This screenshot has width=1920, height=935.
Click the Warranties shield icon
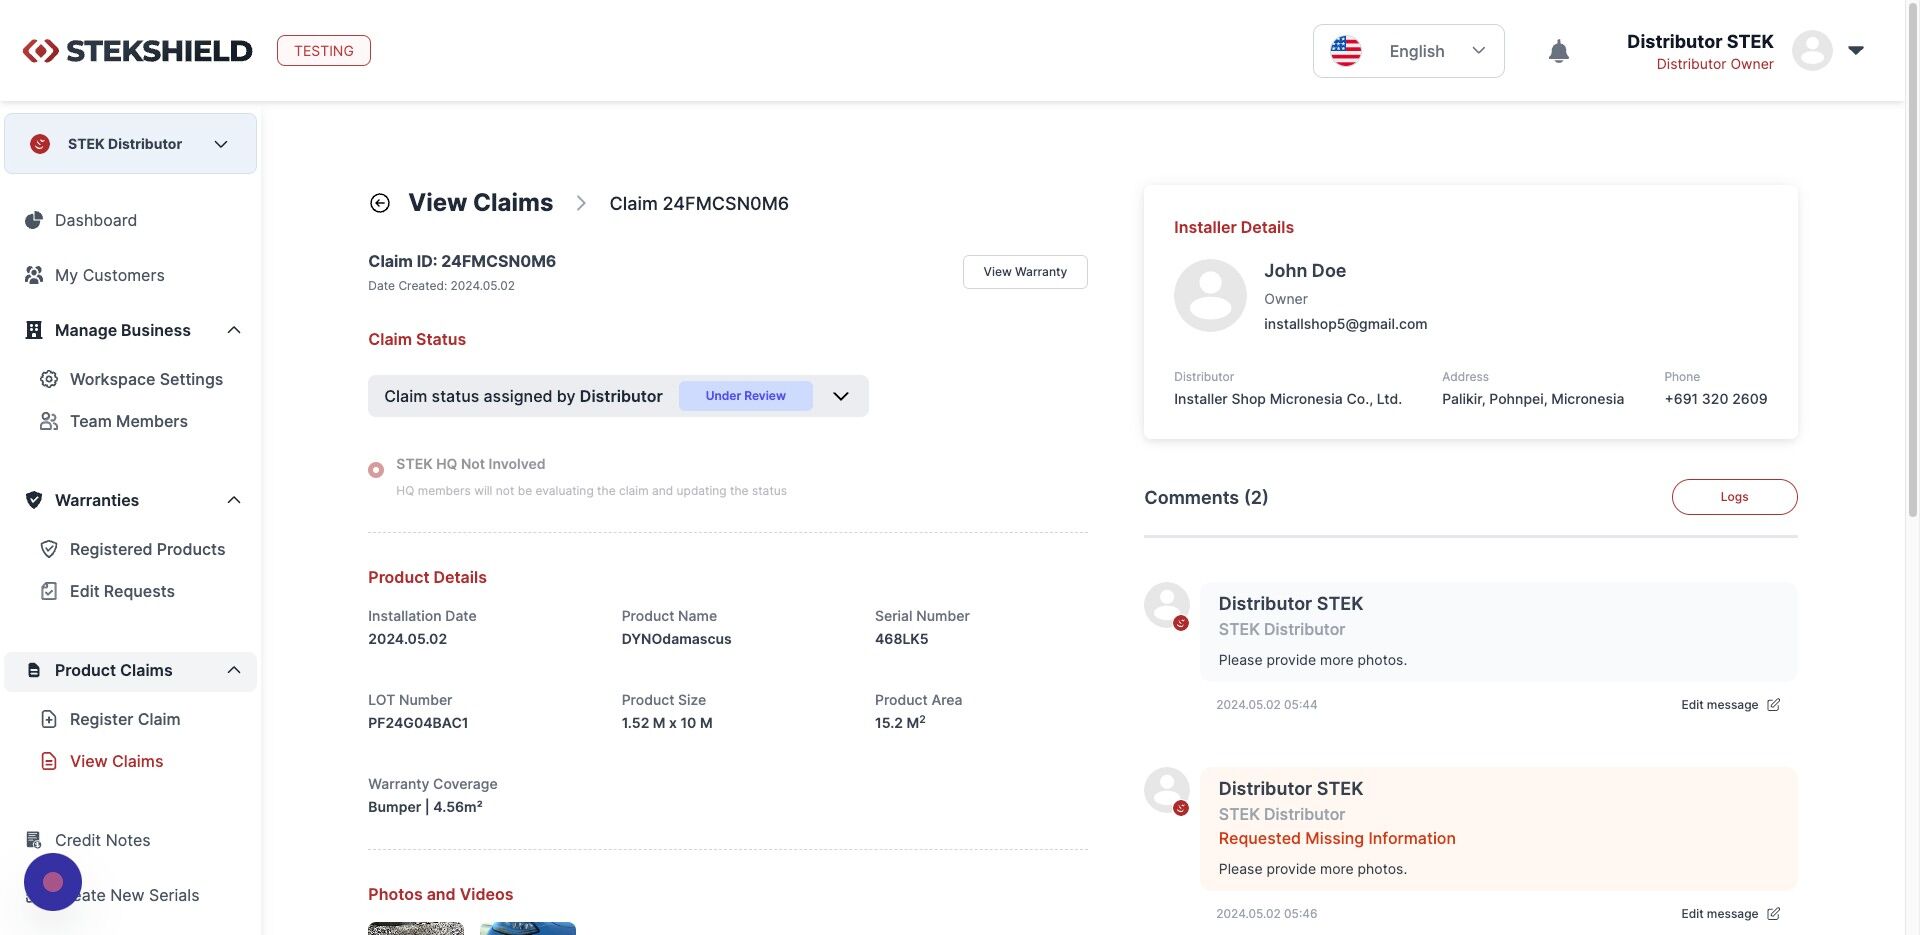point(34,500)
